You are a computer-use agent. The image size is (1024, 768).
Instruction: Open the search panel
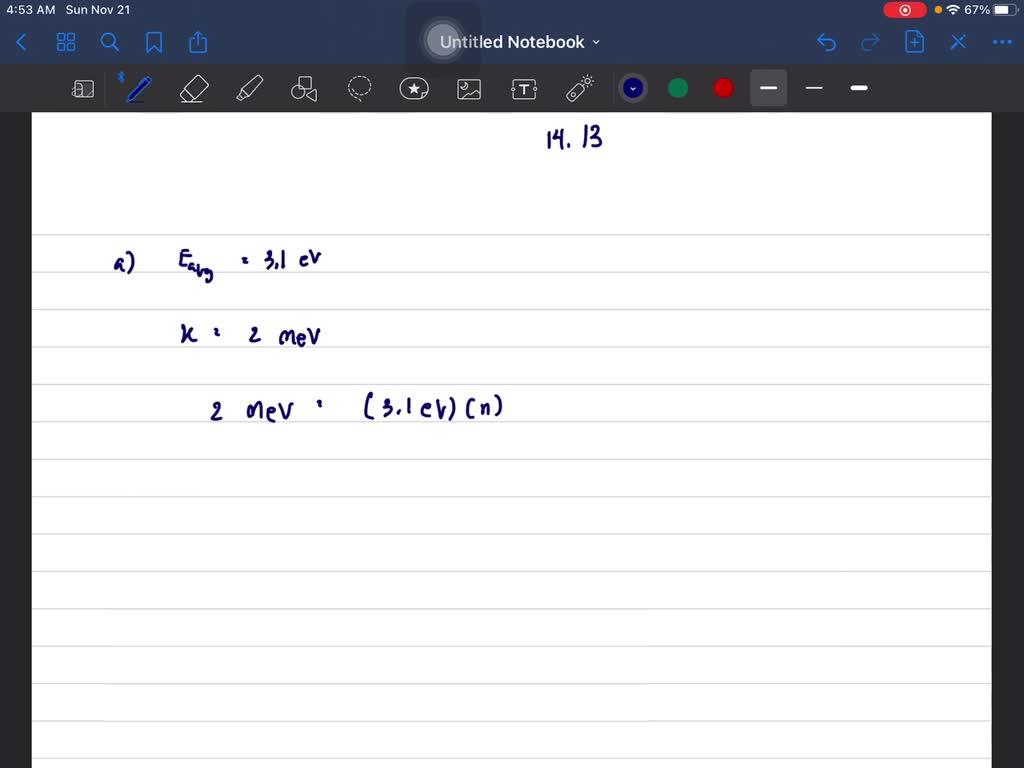[110, 42]
